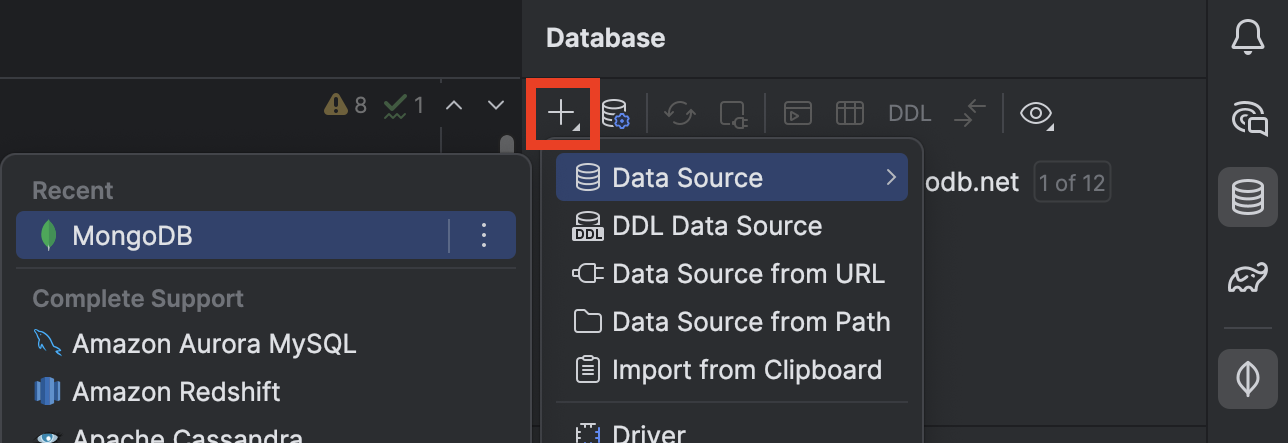Open View Options eye icon
Viewport: 1288px width, 443px height.
click(1037, 114)
